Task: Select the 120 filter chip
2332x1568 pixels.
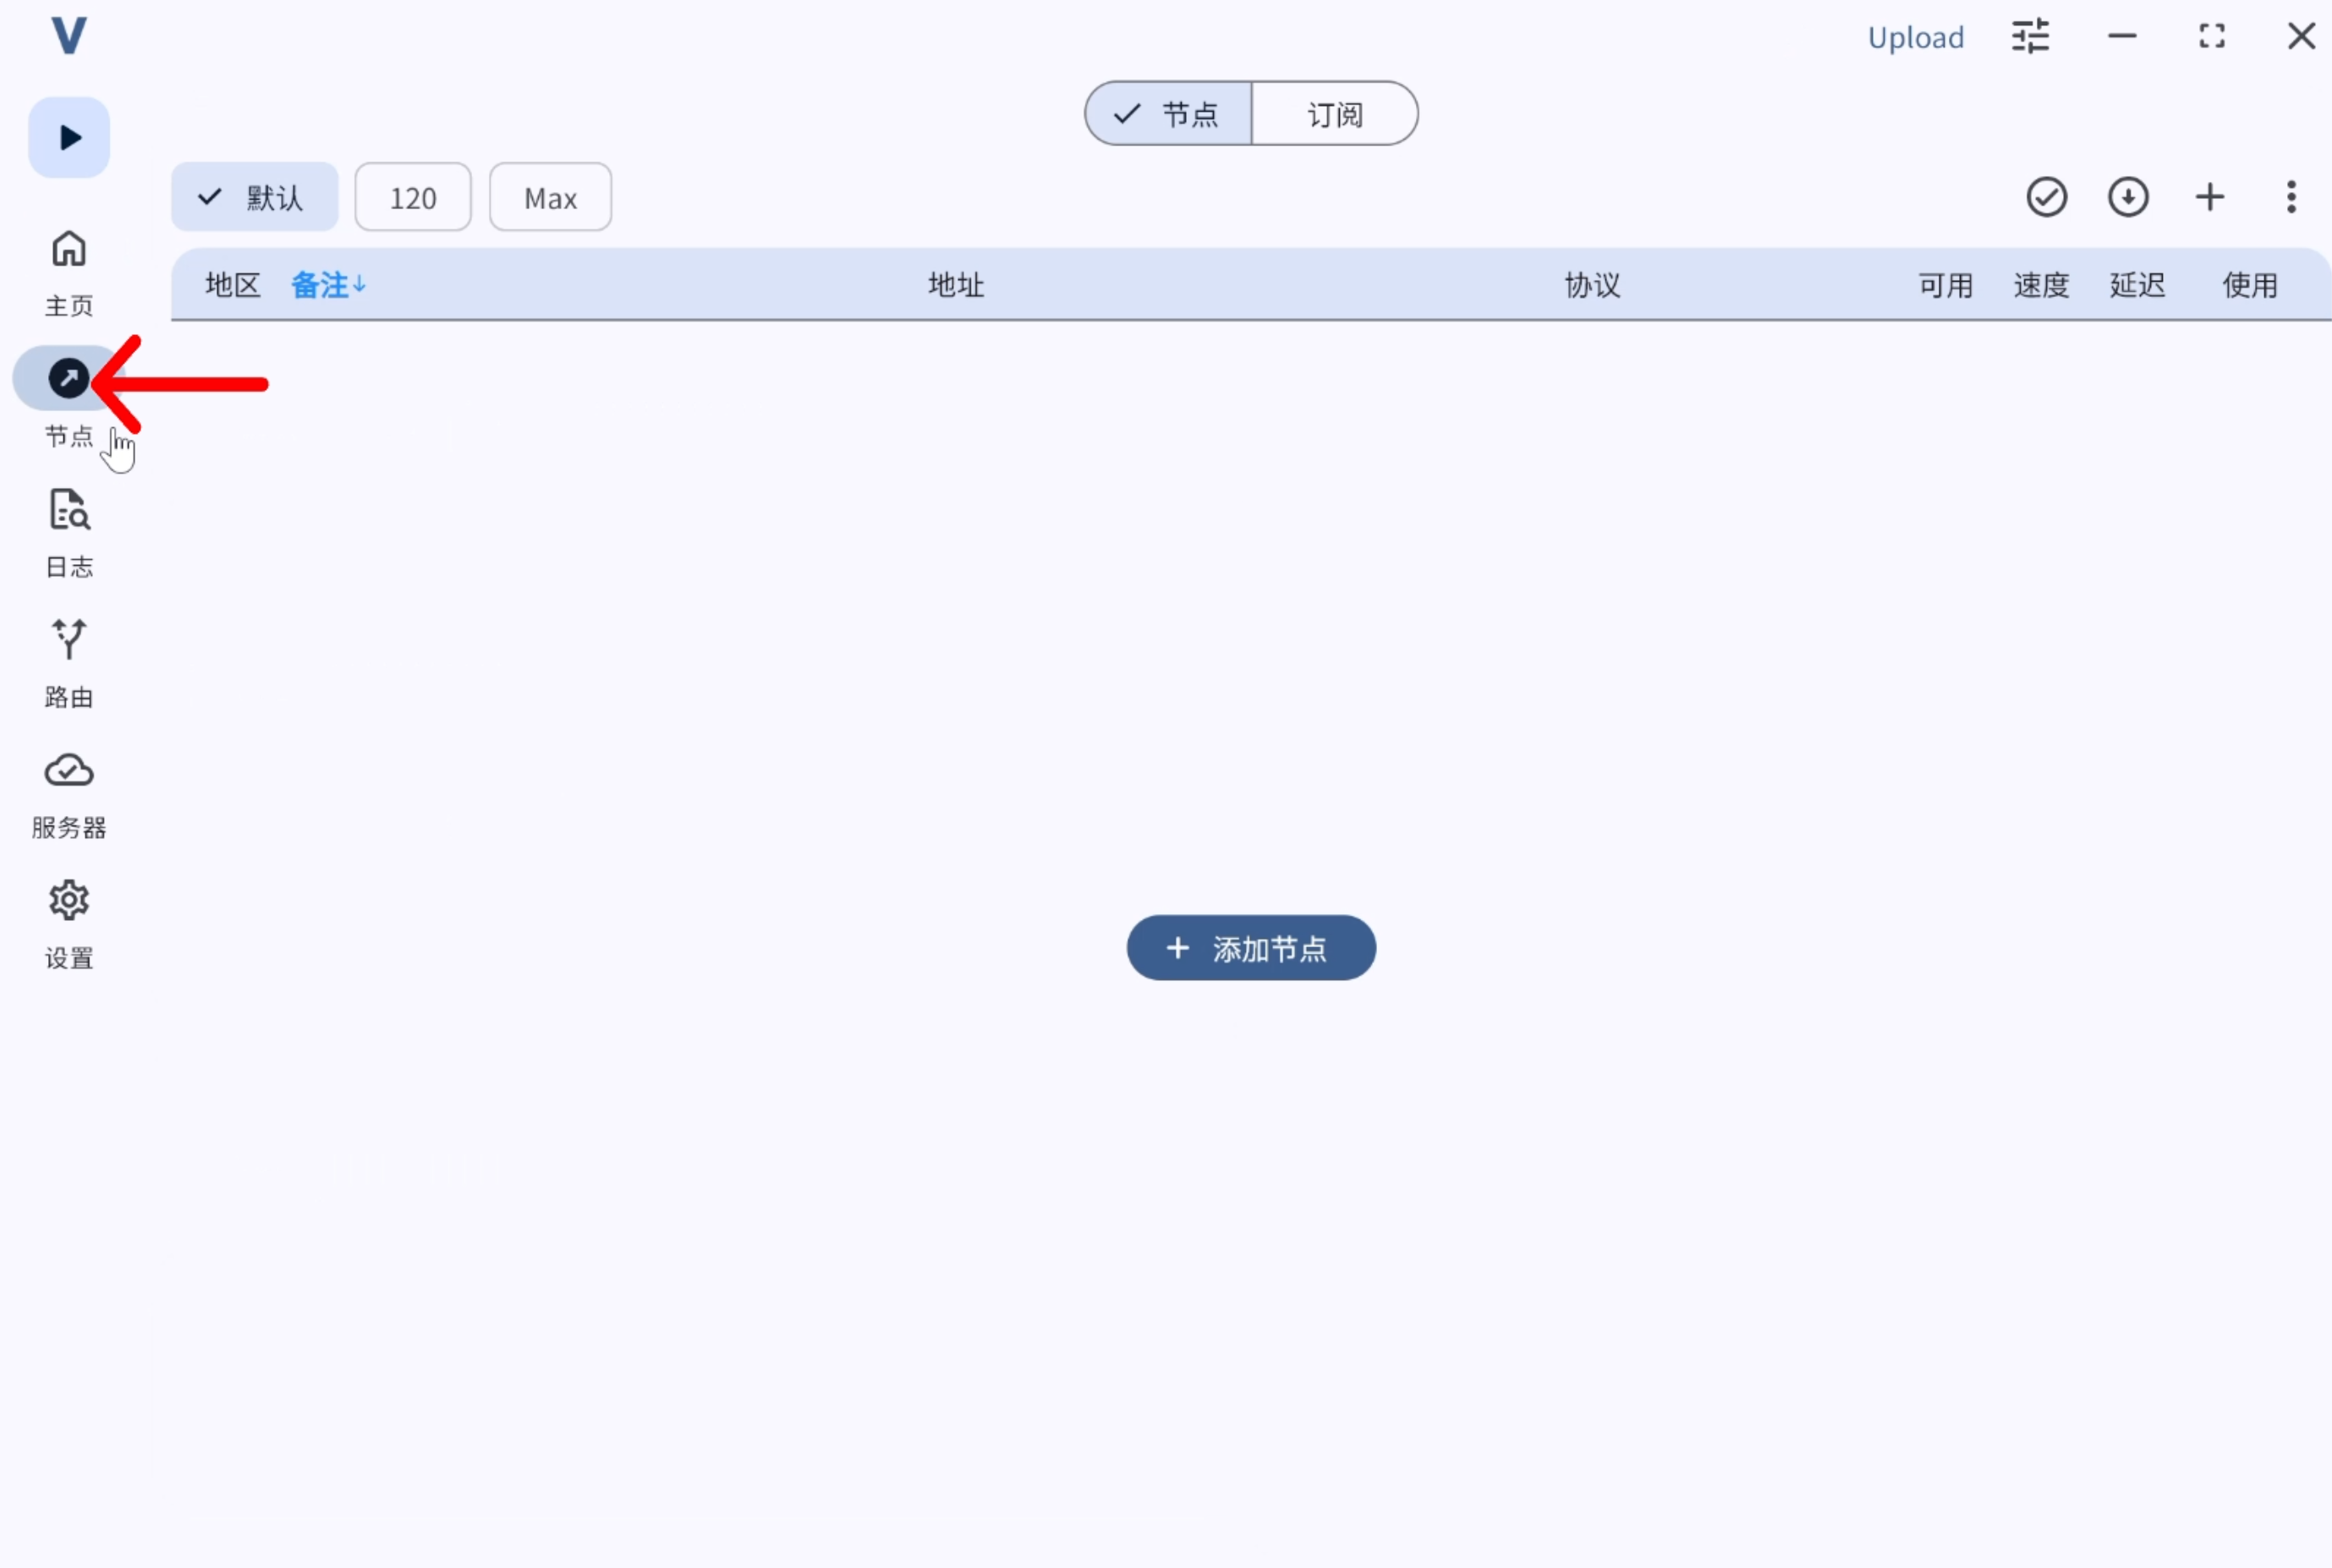Action: pyautogui.click(x=413, y=197)
